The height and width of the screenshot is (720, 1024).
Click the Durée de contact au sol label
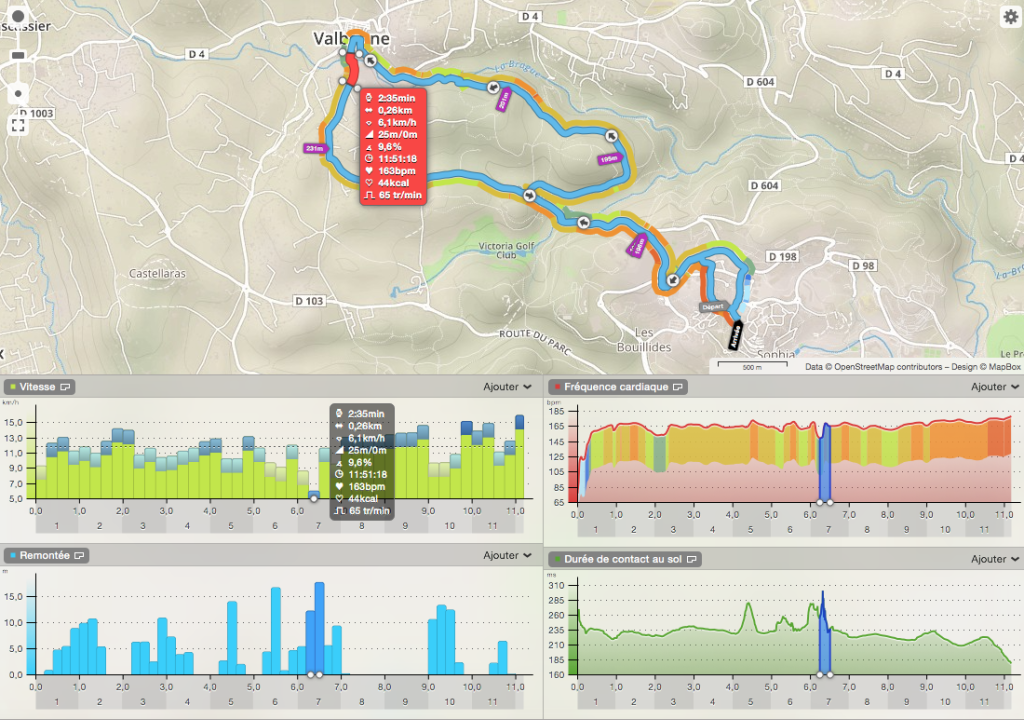tap(625, 559)
